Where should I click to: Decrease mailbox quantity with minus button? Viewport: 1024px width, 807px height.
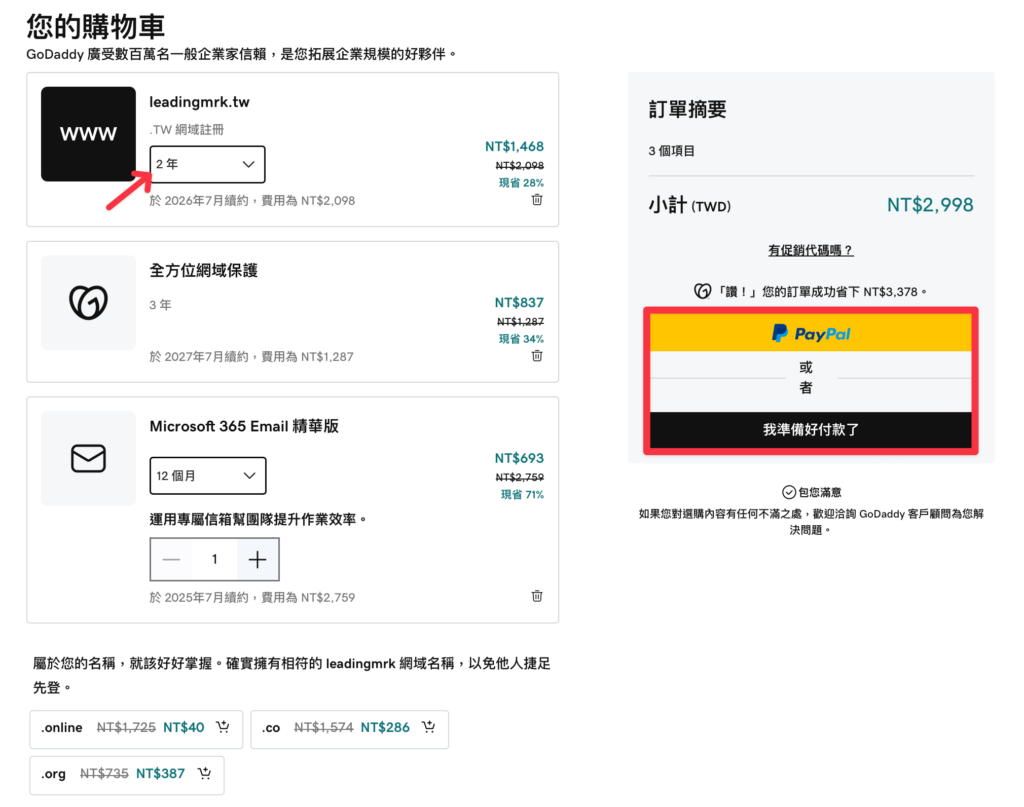point(171,559)
